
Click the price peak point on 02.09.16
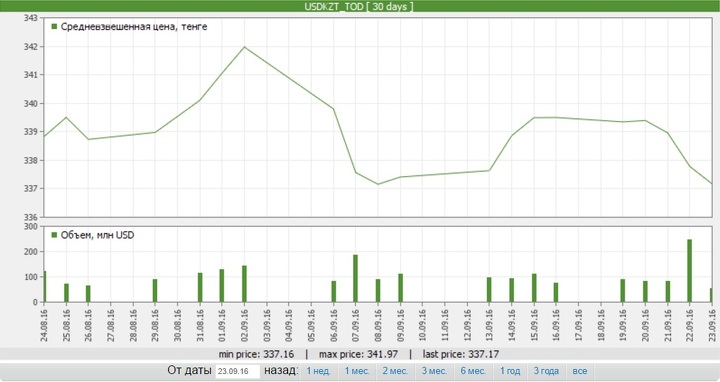[x=244, y=47]
